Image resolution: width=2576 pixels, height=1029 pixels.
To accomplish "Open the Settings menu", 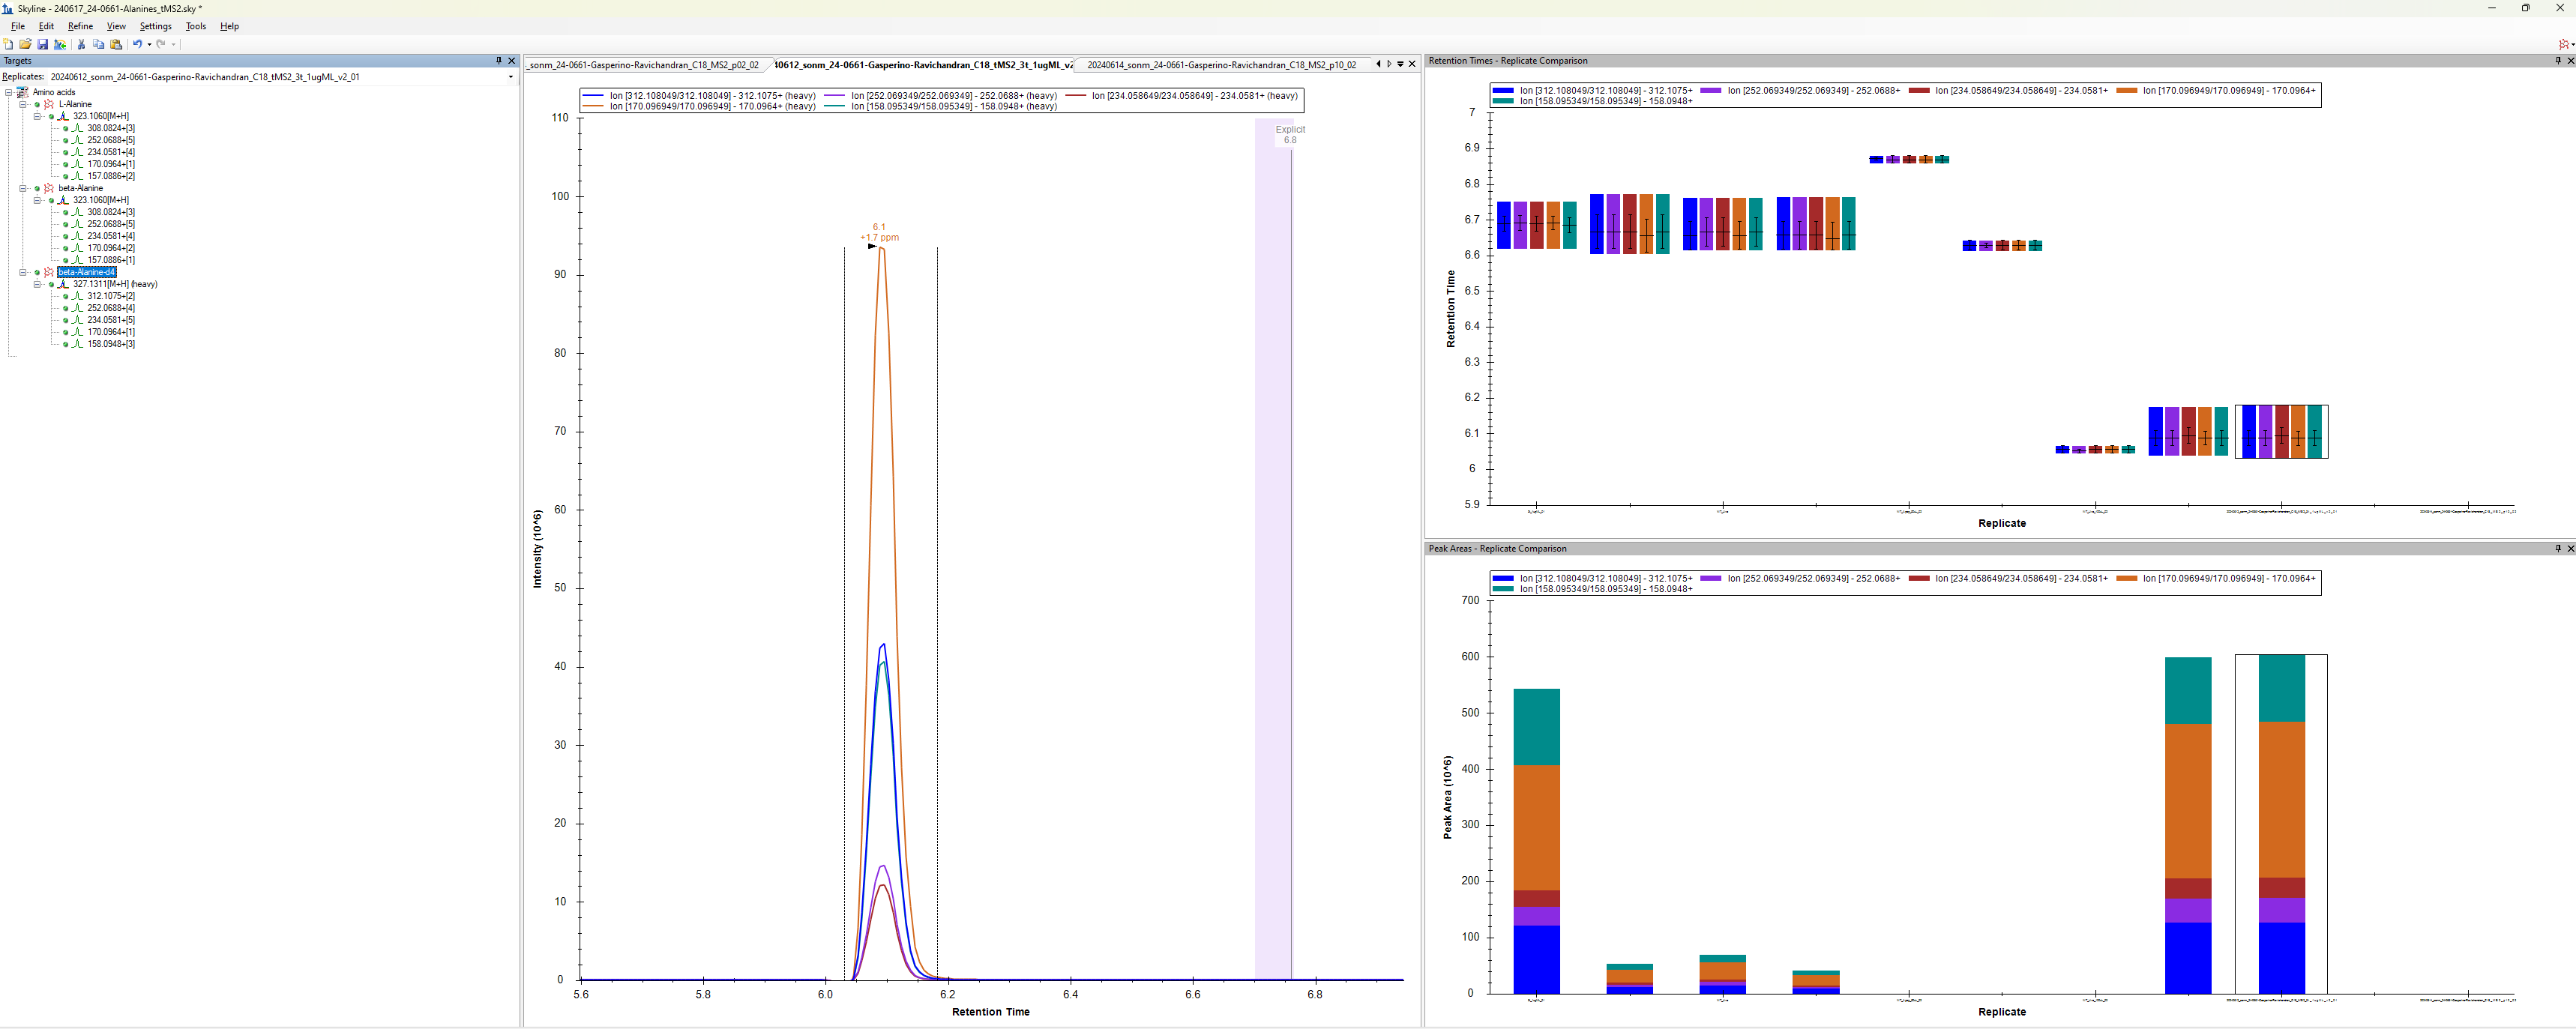I will 155,26.
